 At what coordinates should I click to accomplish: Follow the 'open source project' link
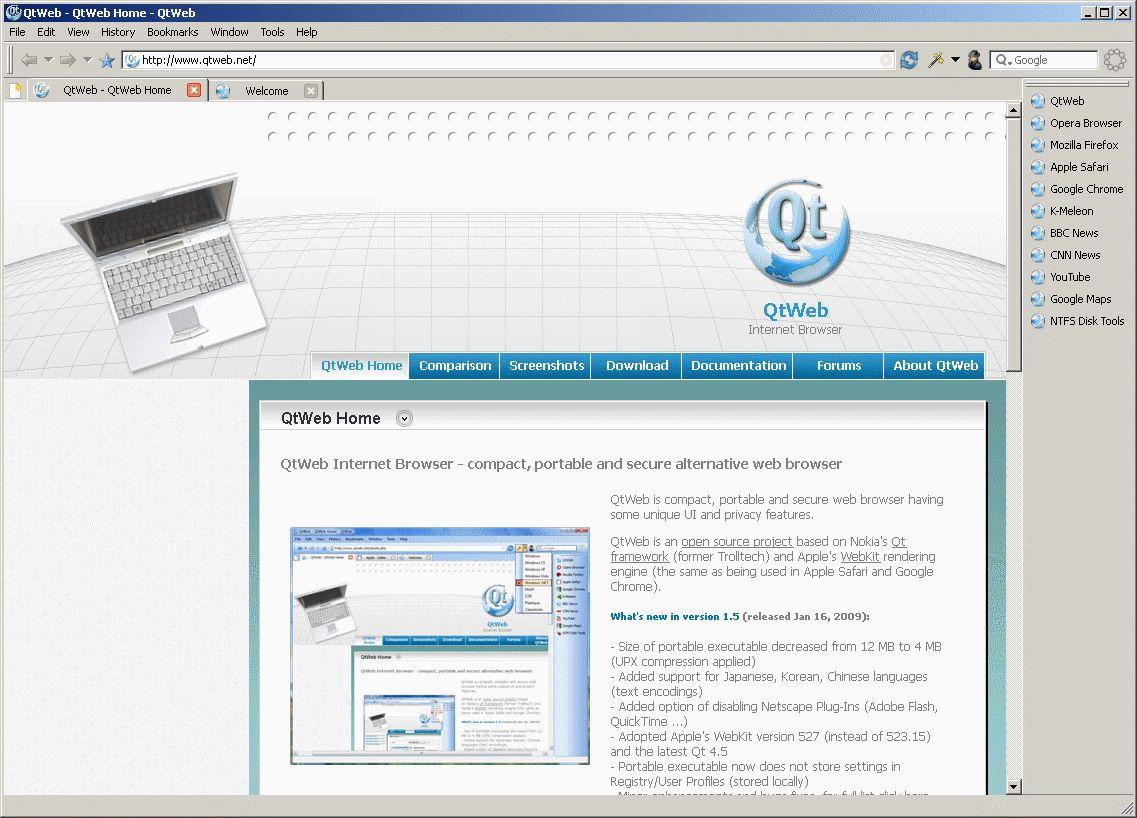point(737,542)
